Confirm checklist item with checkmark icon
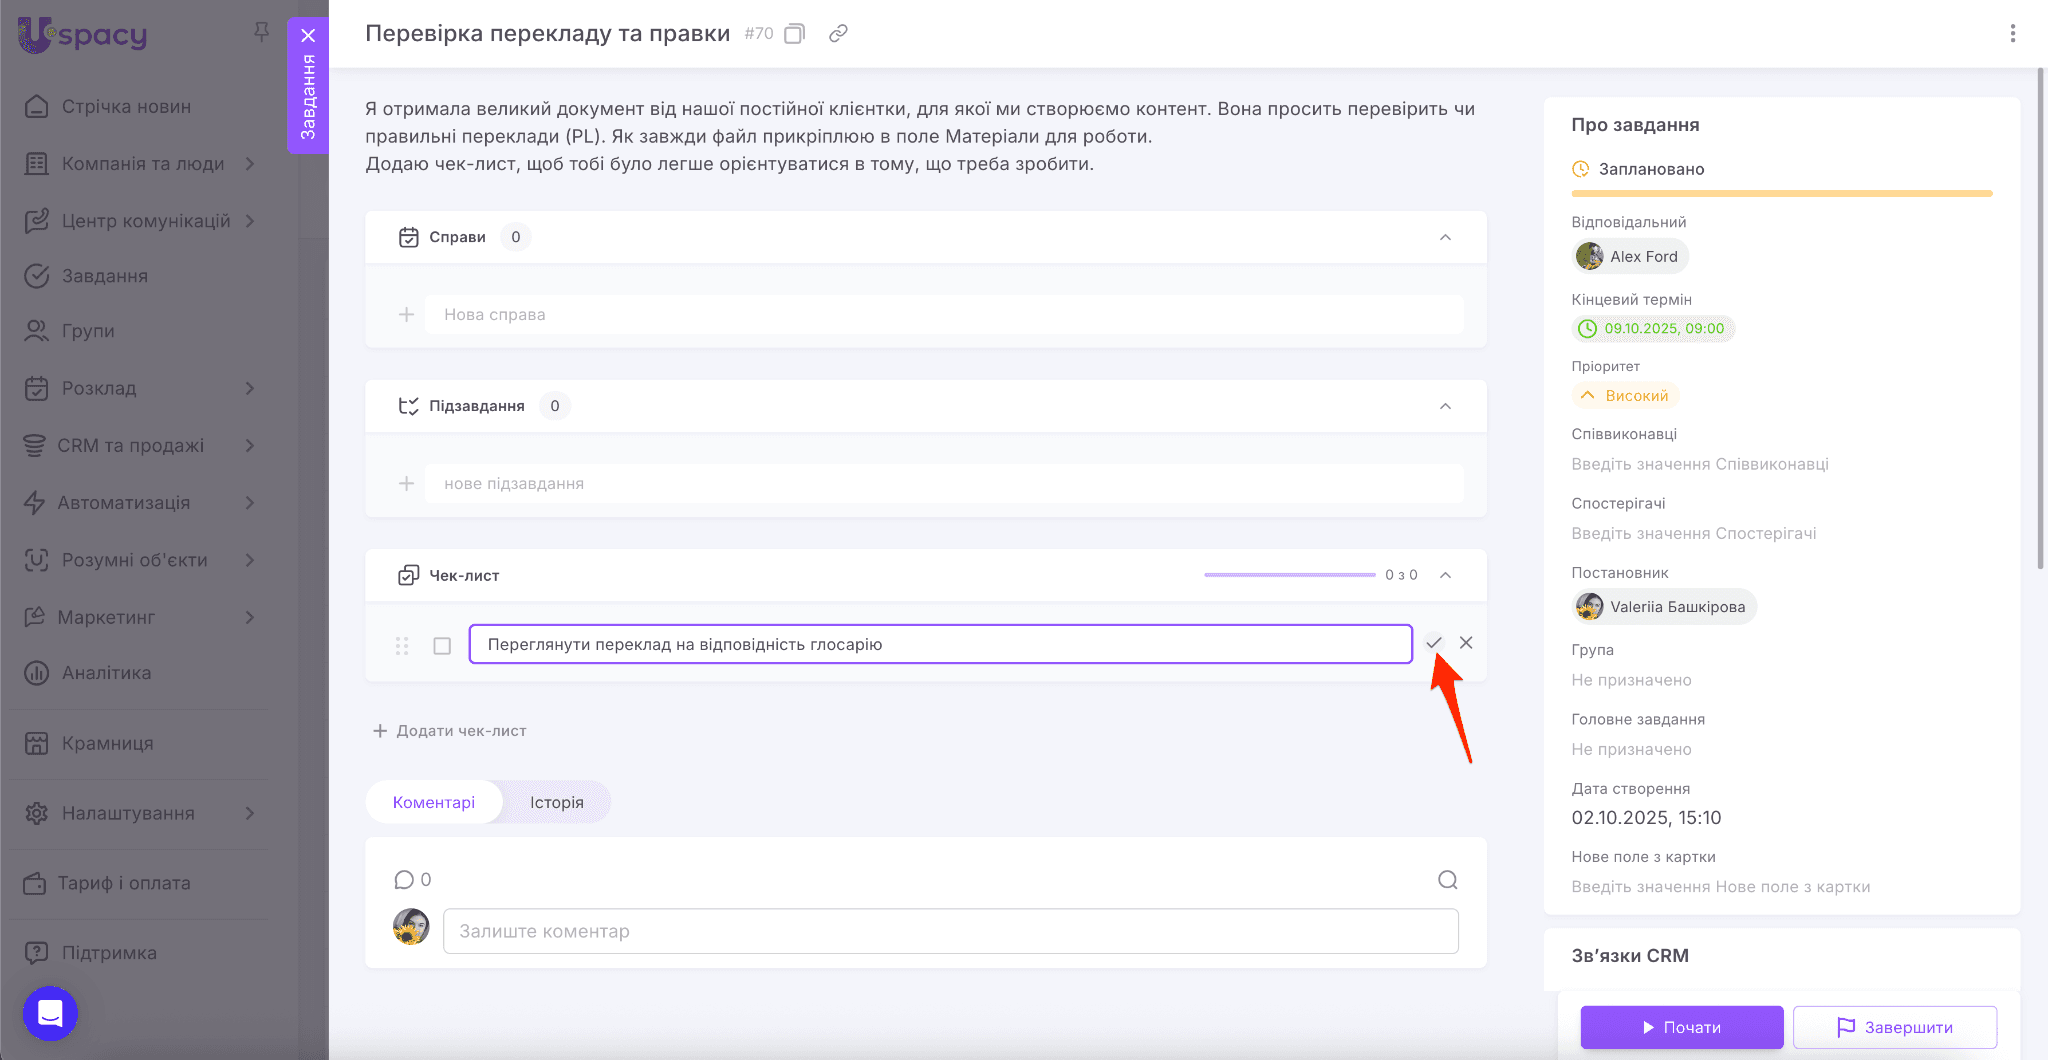 (1434, 643)
